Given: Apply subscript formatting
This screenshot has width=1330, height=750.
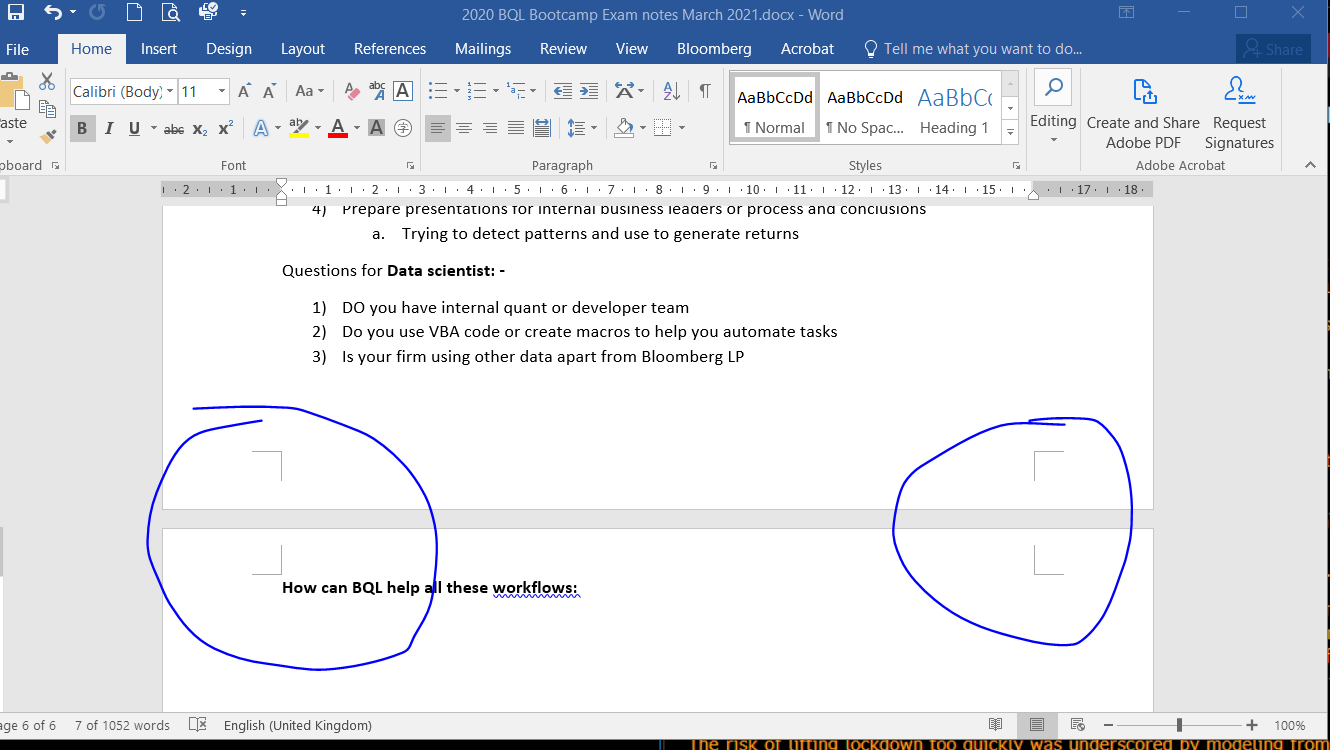Looking at the screenshot, I should pyautogui.click(x=200, y=128).
